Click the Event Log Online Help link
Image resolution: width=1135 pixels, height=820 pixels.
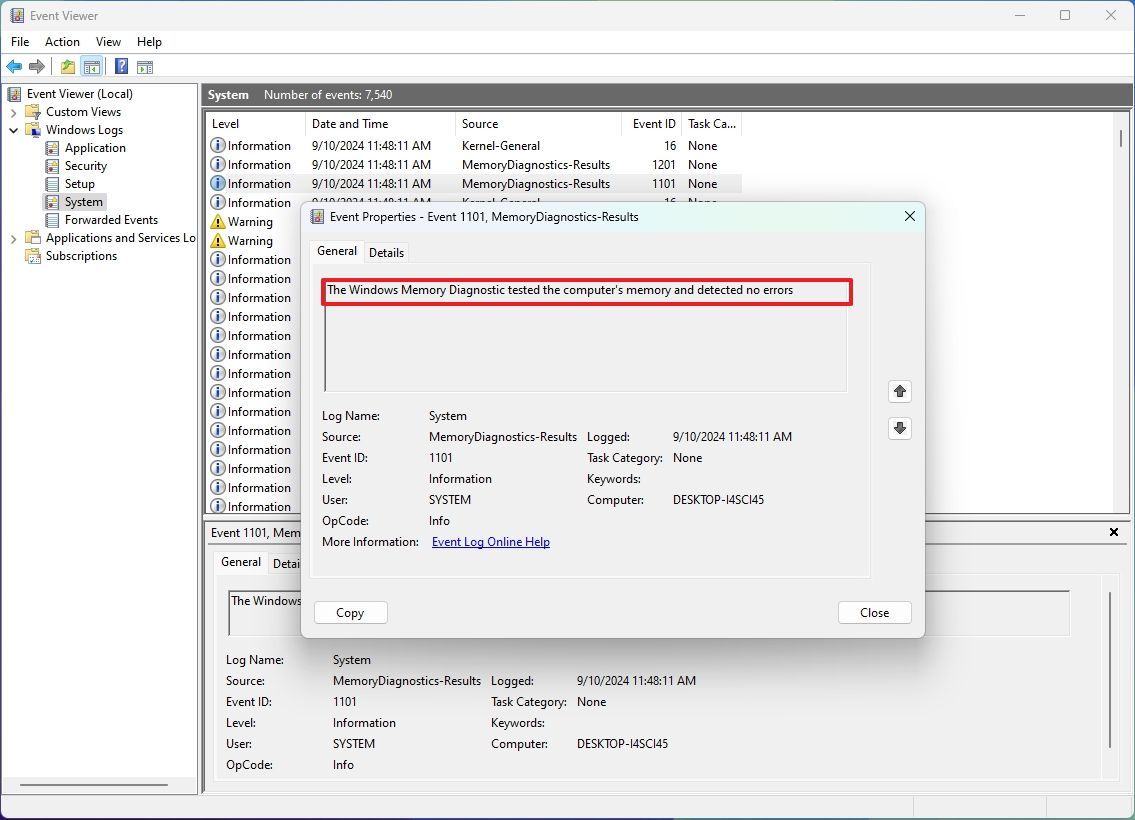pyautogui.click(x=491, y=541)
